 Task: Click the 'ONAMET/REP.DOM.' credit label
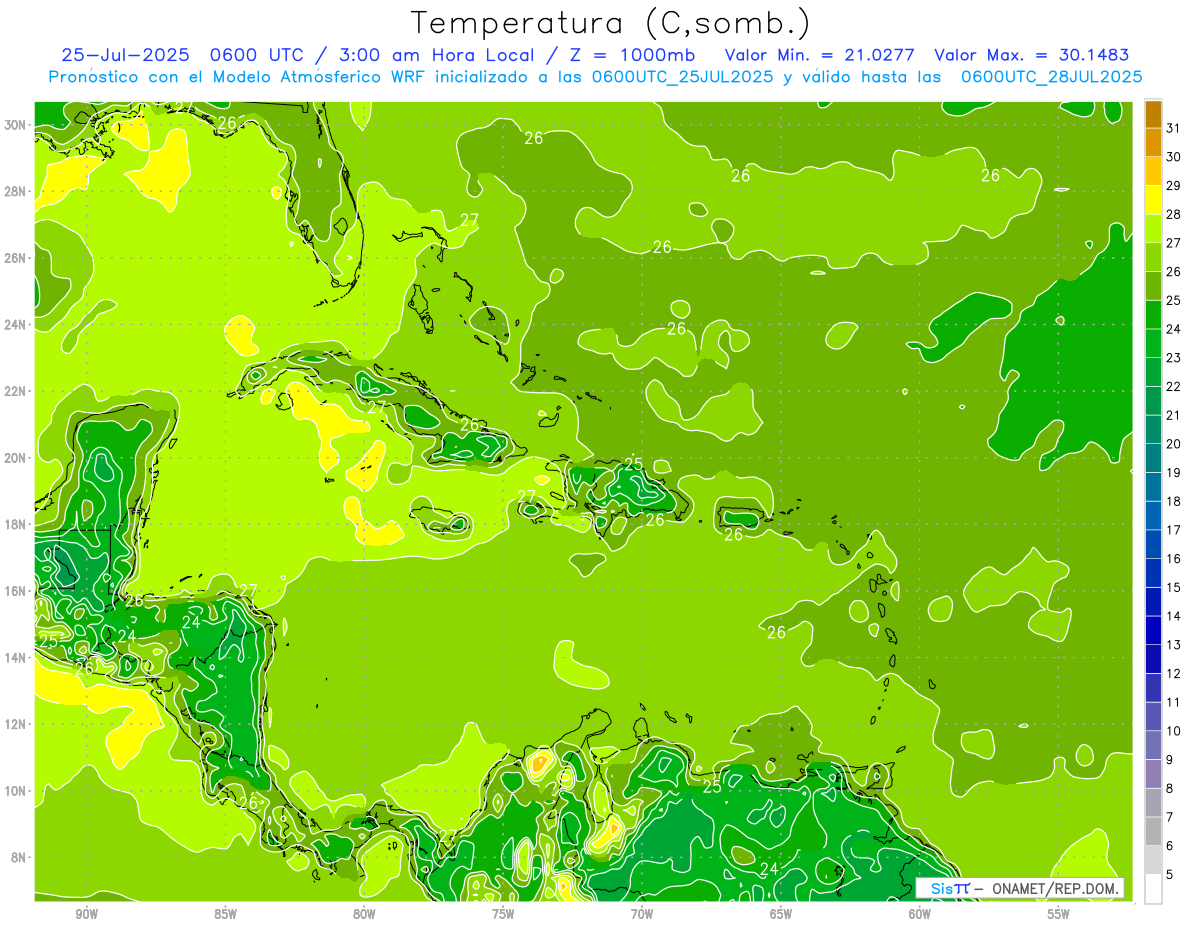(1055, 888)
